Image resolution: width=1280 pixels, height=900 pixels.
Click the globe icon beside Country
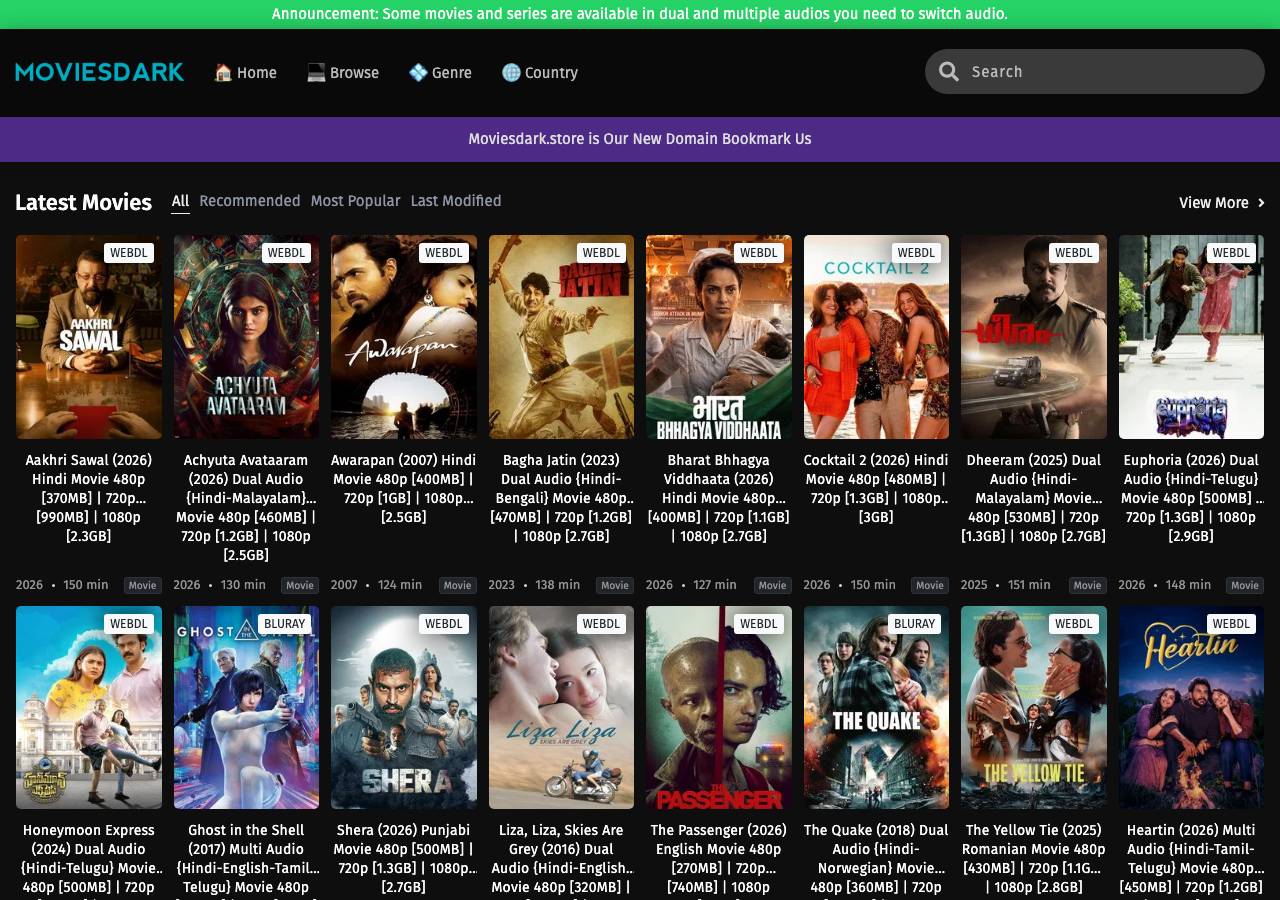point(511,72)
